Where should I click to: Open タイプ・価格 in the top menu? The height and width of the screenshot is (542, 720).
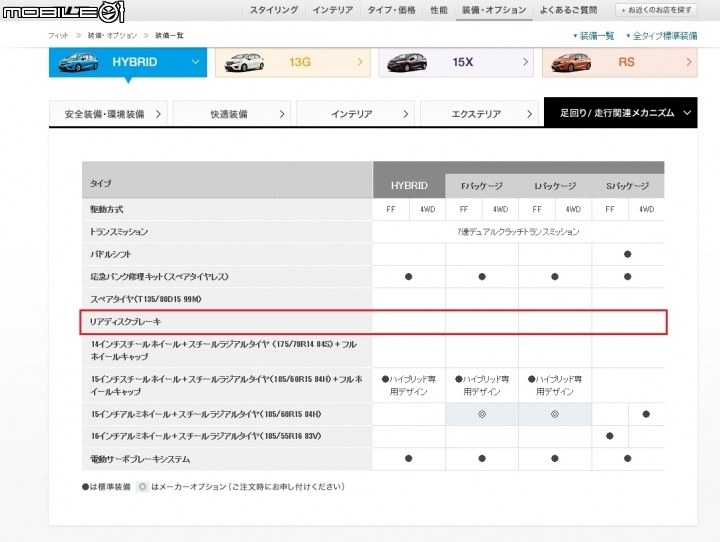point(391,10)
